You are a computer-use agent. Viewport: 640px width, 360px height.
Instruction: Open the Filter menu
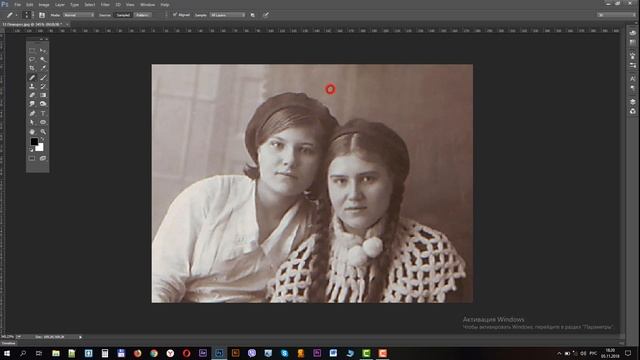coord(105,4)
